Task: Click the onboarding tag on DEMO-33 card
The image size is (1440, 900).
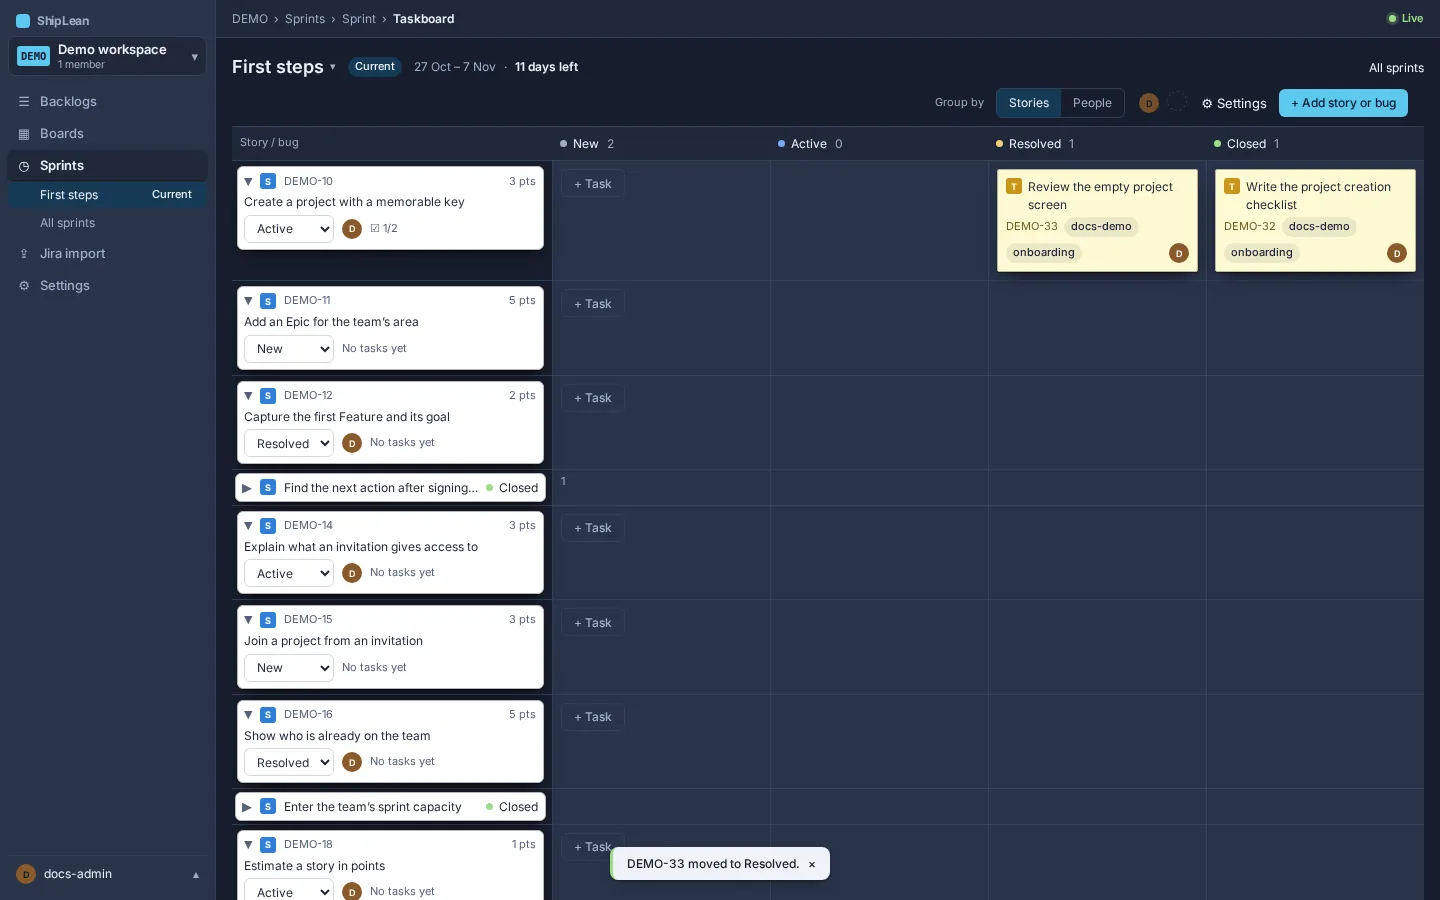Action: click(1043, 253)
